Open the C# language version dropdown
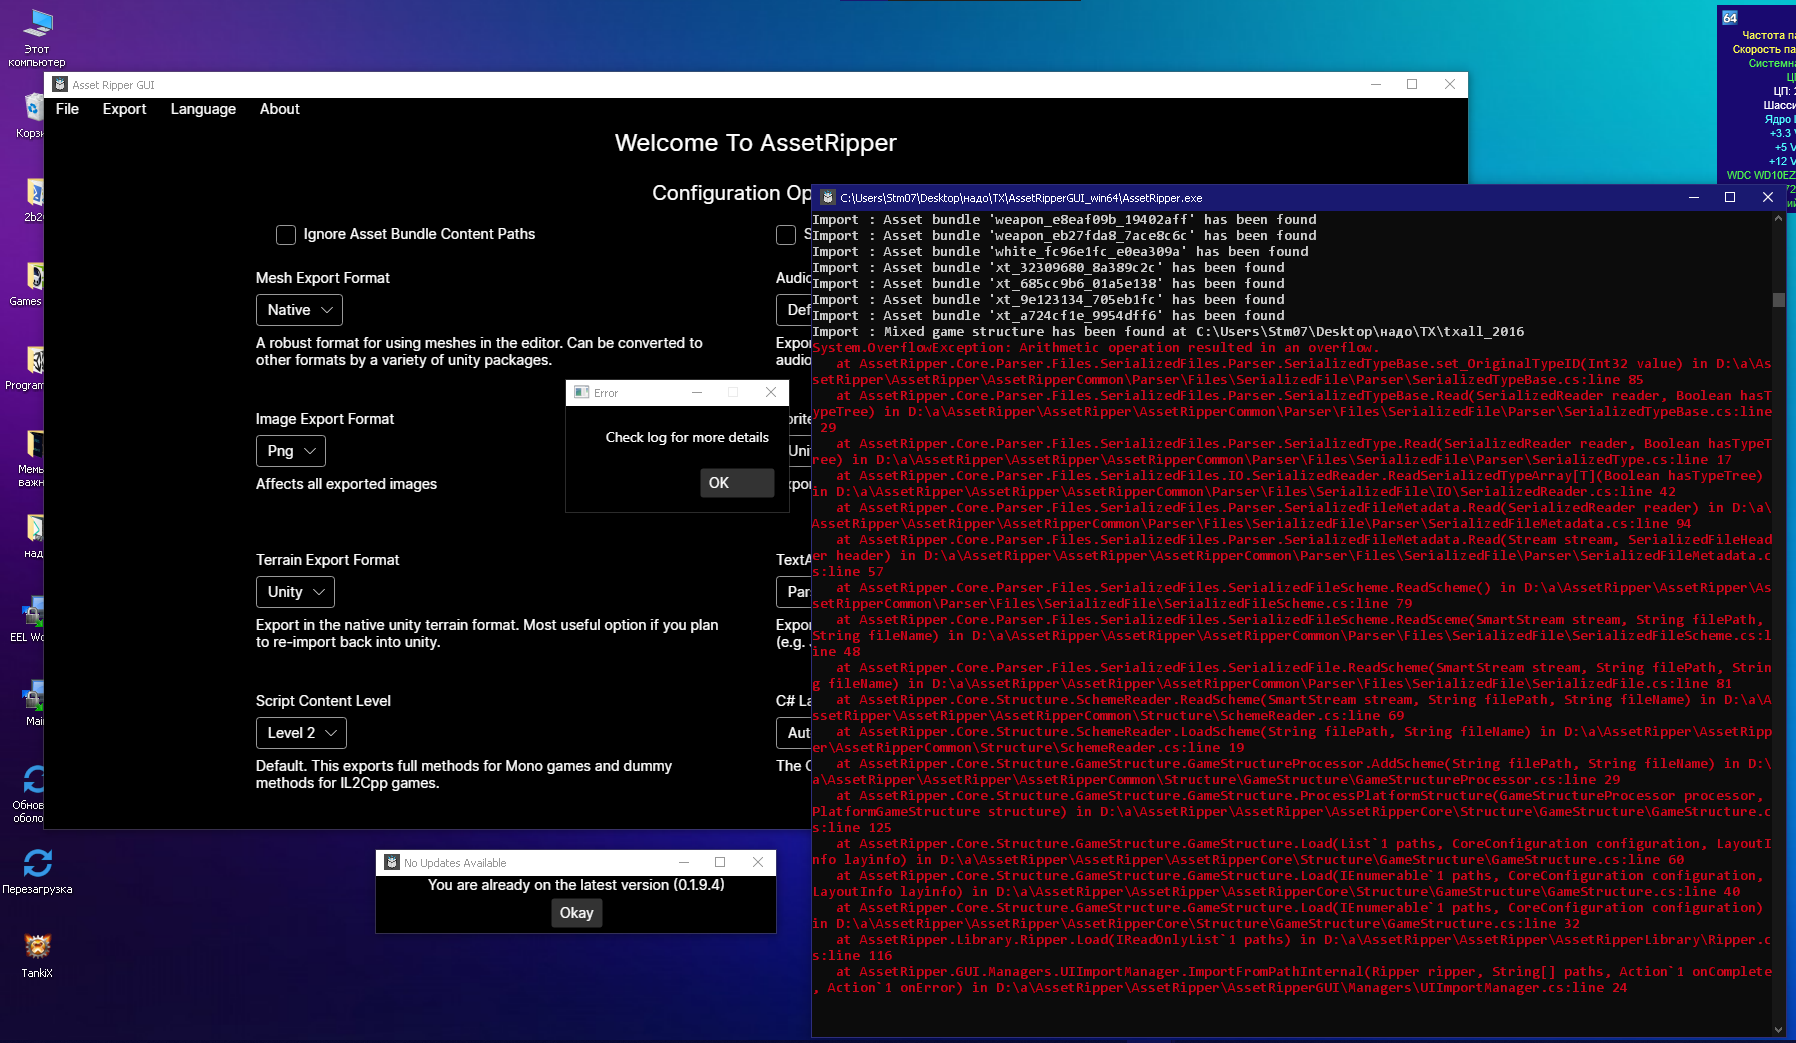The image size is (1796, 1043). [794, 733]
